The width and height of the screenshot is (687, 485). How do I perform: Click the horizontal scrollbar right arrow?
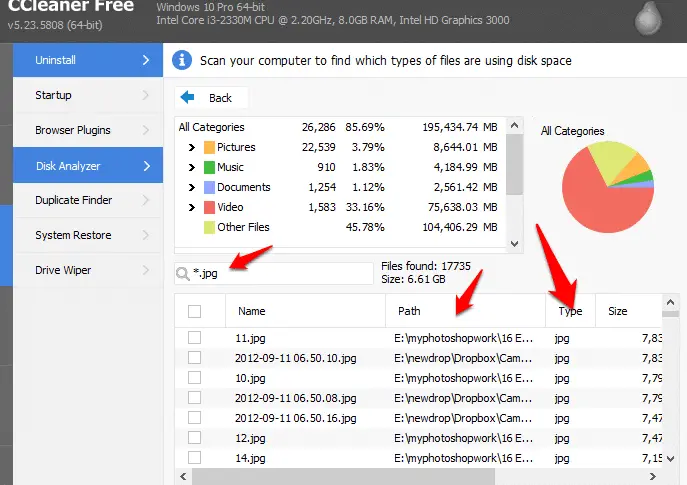coord(653,476)
